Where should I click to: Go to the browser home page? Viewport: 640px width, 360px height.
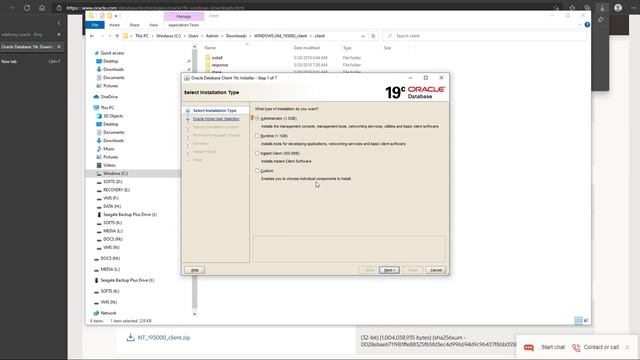[42, 8]
